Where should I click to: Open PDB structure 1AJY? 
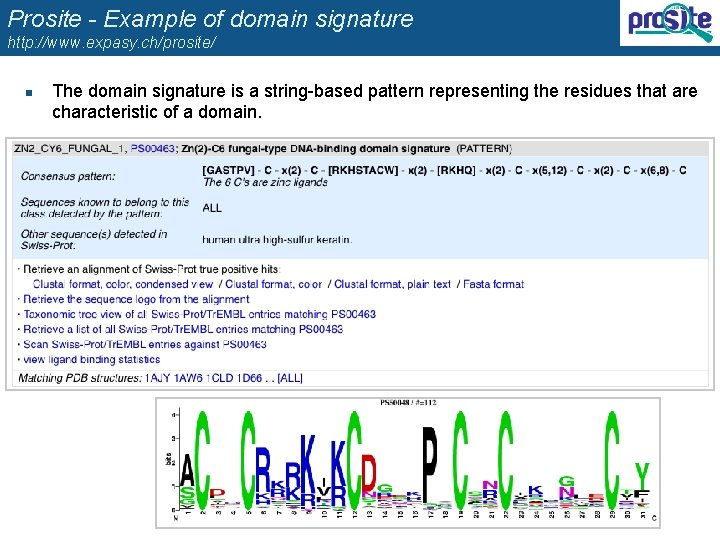tap(158, 378)
